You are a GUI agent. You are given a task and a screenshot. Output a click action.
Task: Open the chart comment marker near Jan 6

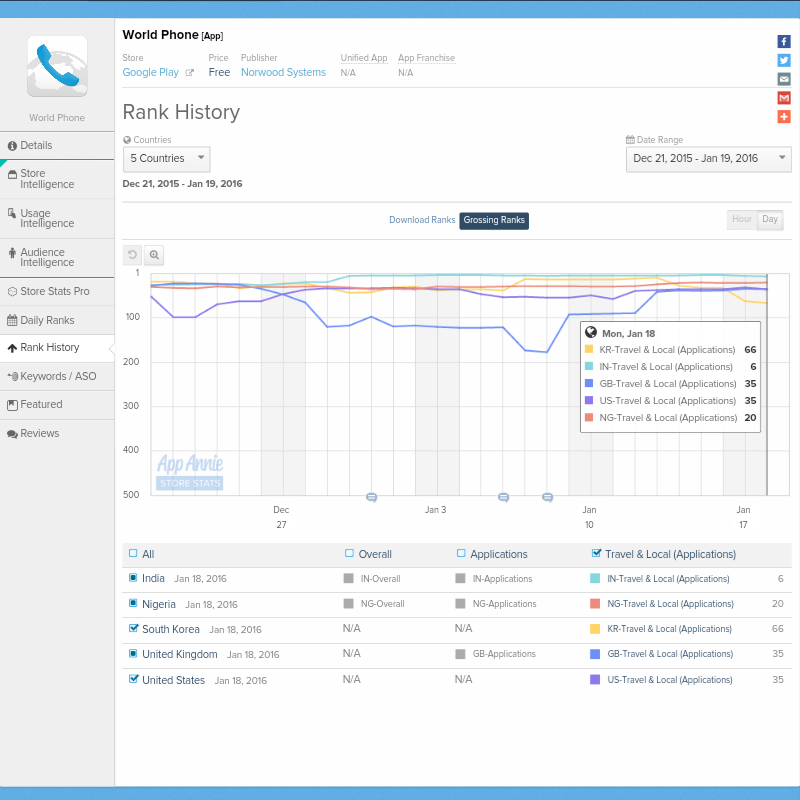pos(503,497)
